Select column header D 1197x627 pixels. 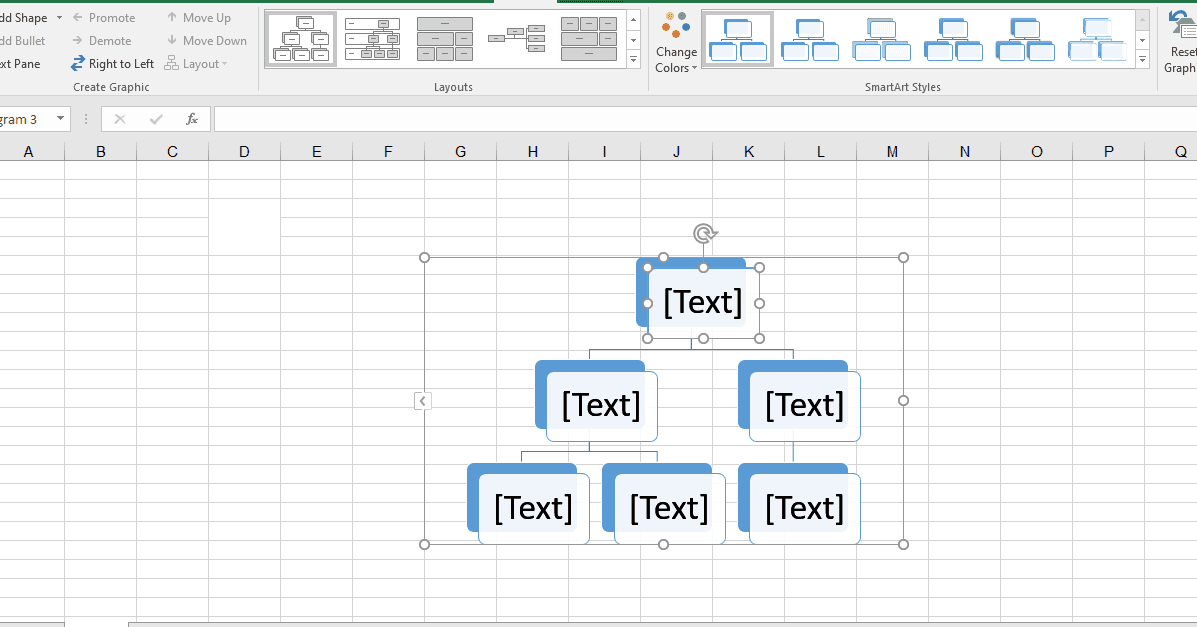click(244, 152)
